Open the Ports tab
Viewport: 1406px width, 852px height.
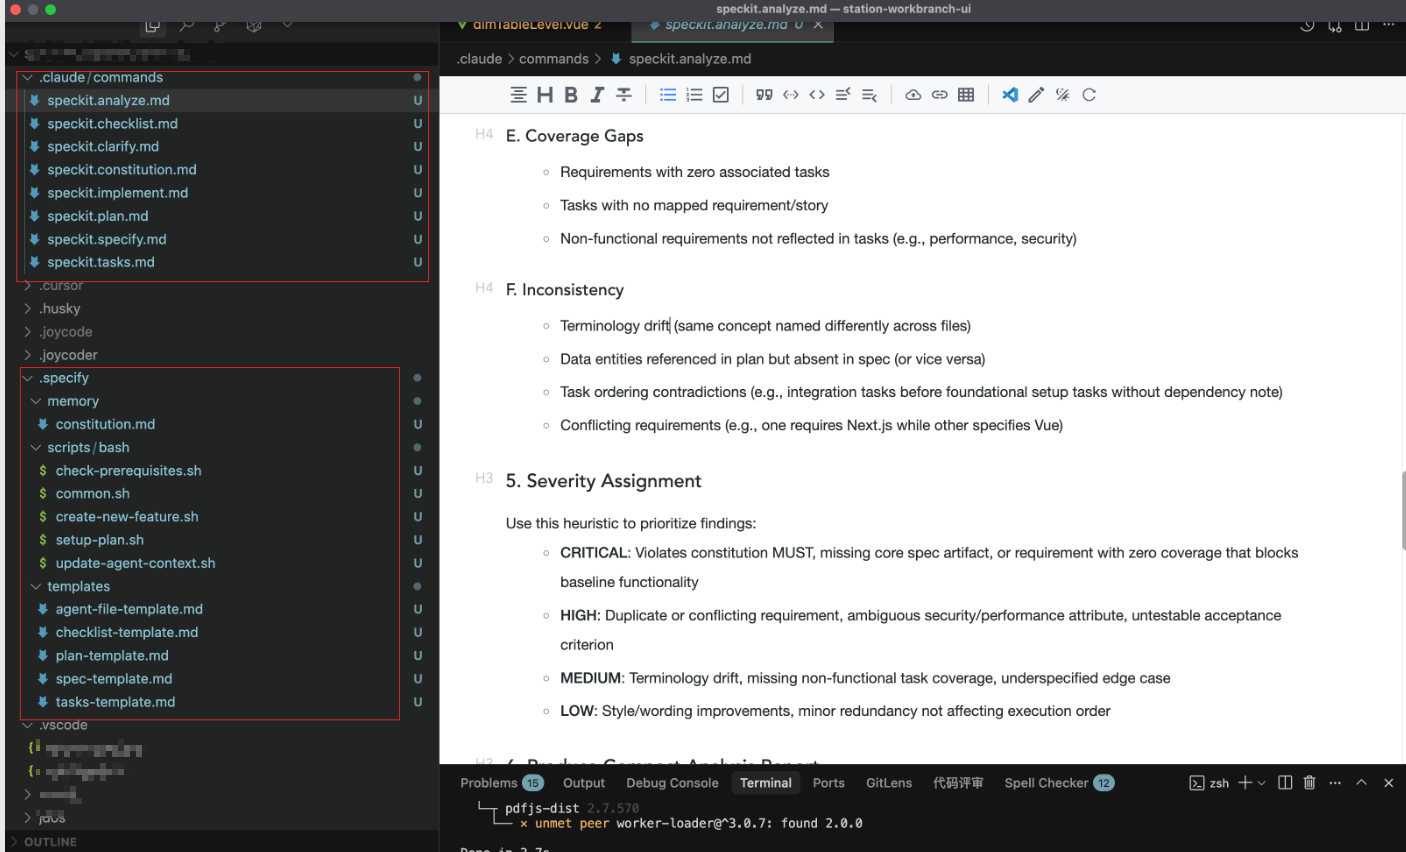(828, 783)
